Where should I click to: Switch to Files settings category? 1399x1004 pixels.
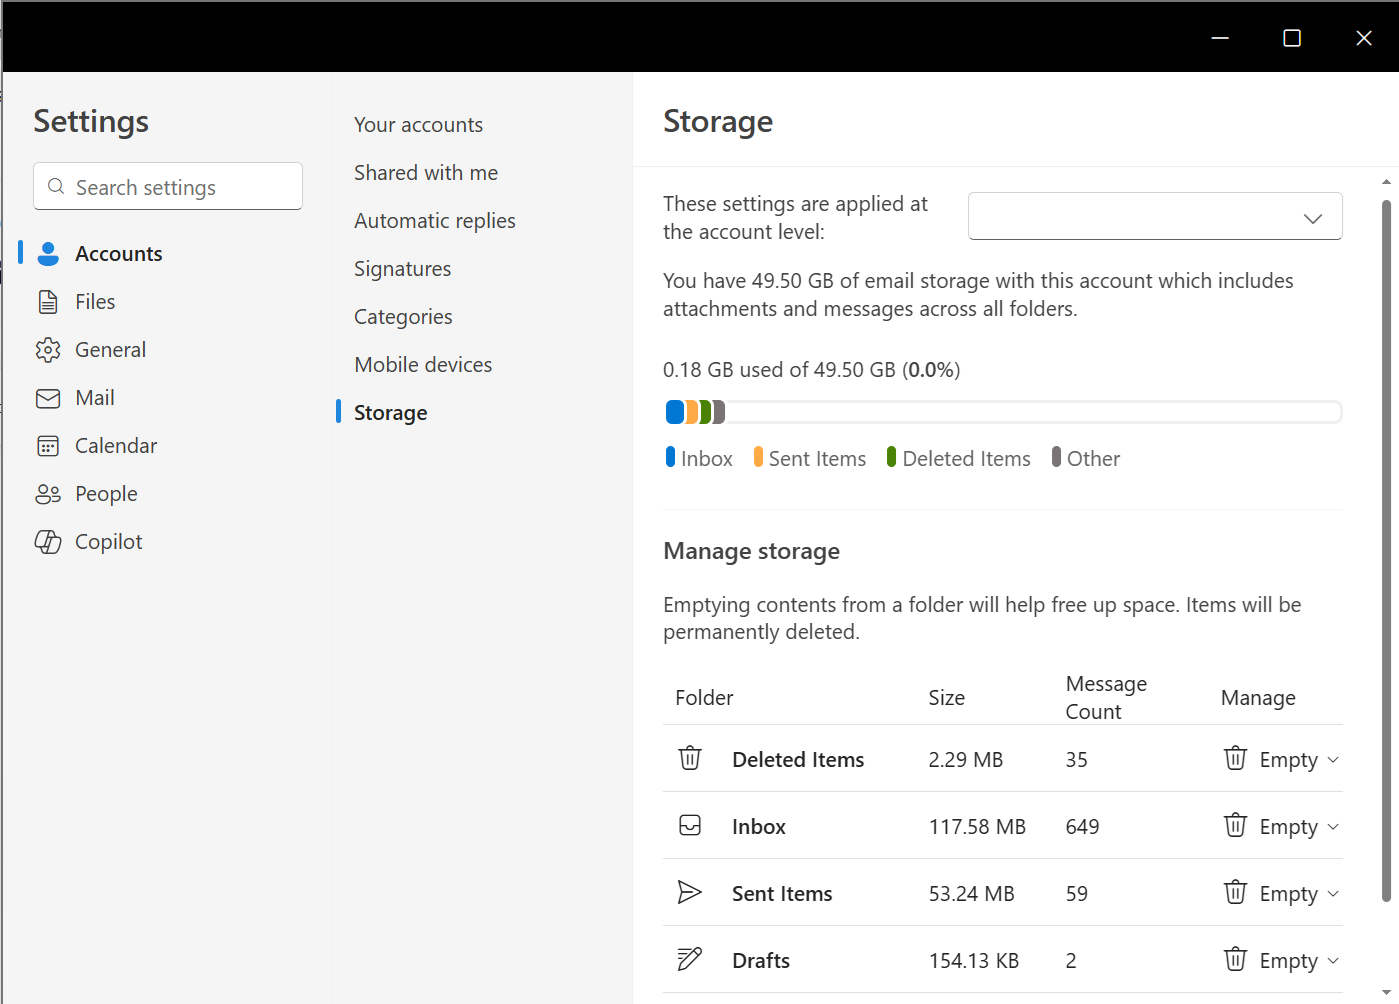tap(95, 302)
